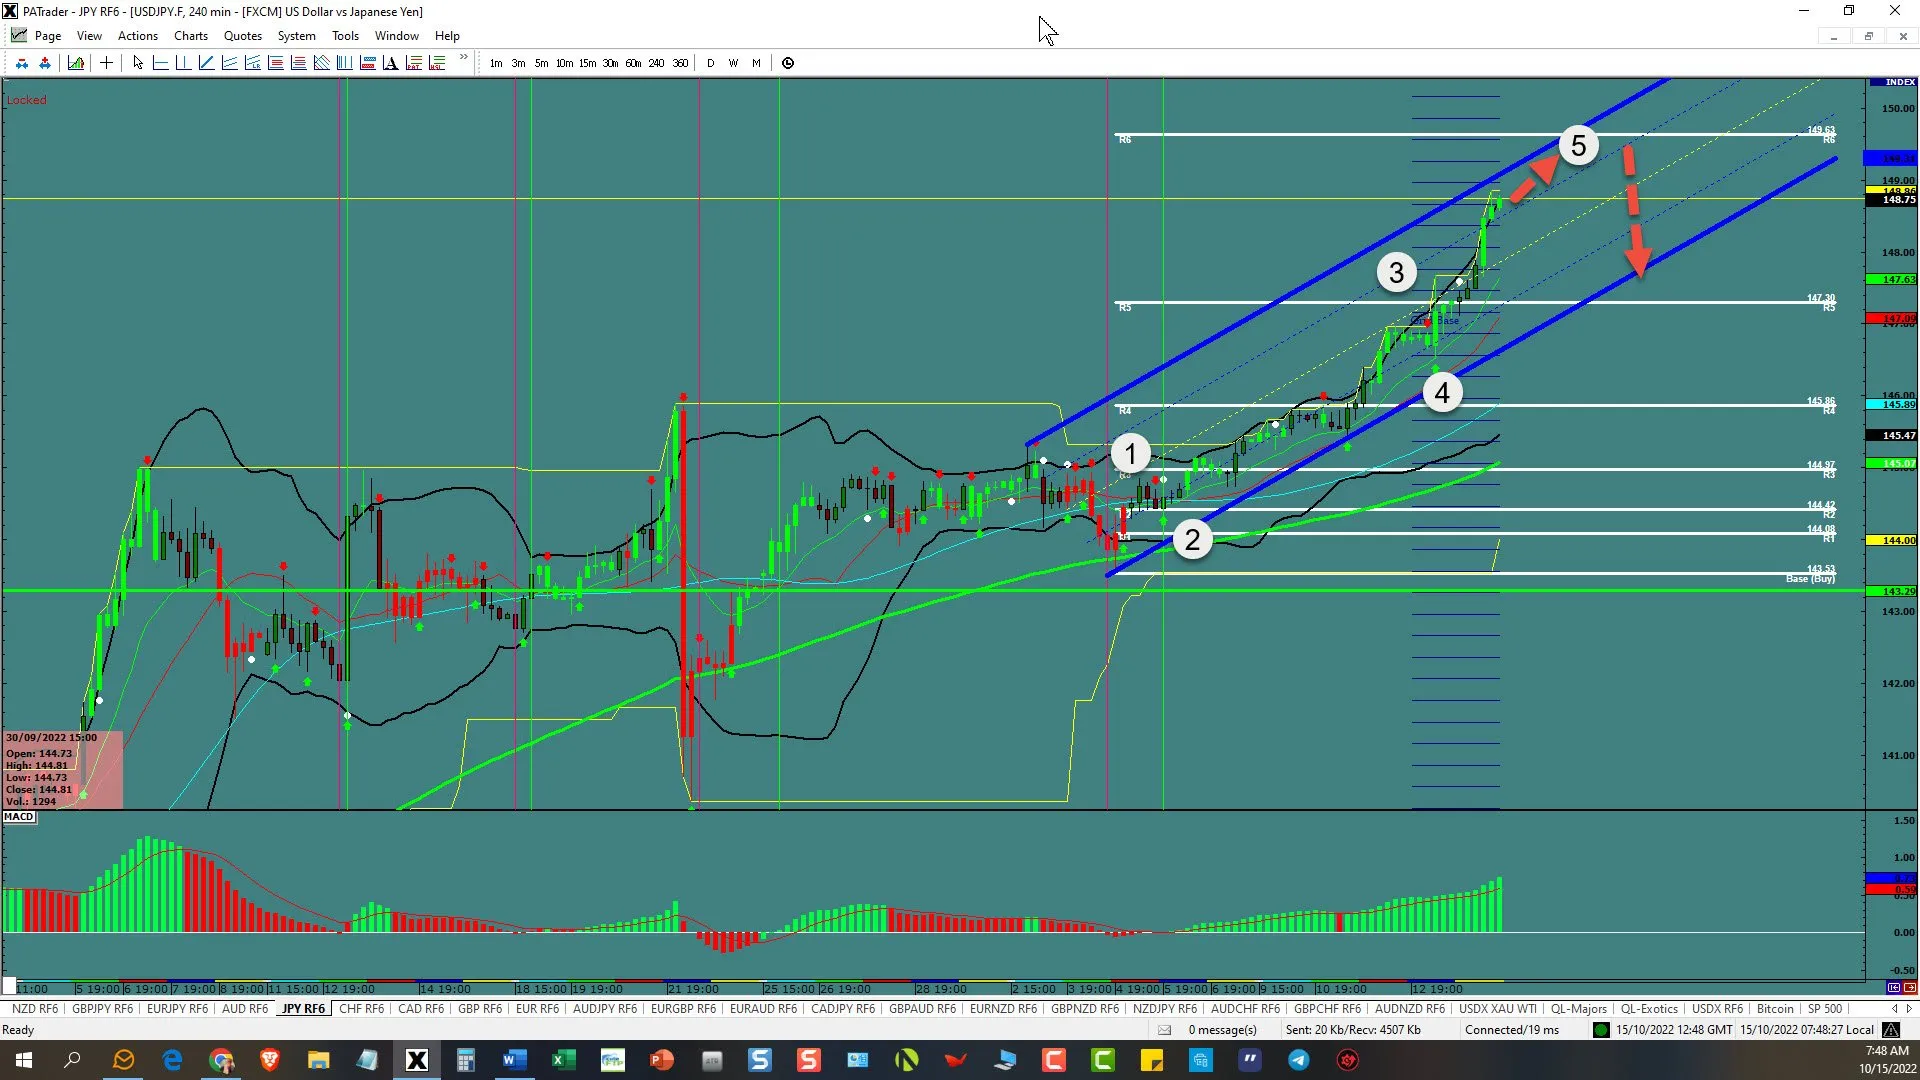Image resolution: width=1920 pixels, height=1080 pixels.
Task: Click the 145.47 price axis label
Action: [1891, 436]
